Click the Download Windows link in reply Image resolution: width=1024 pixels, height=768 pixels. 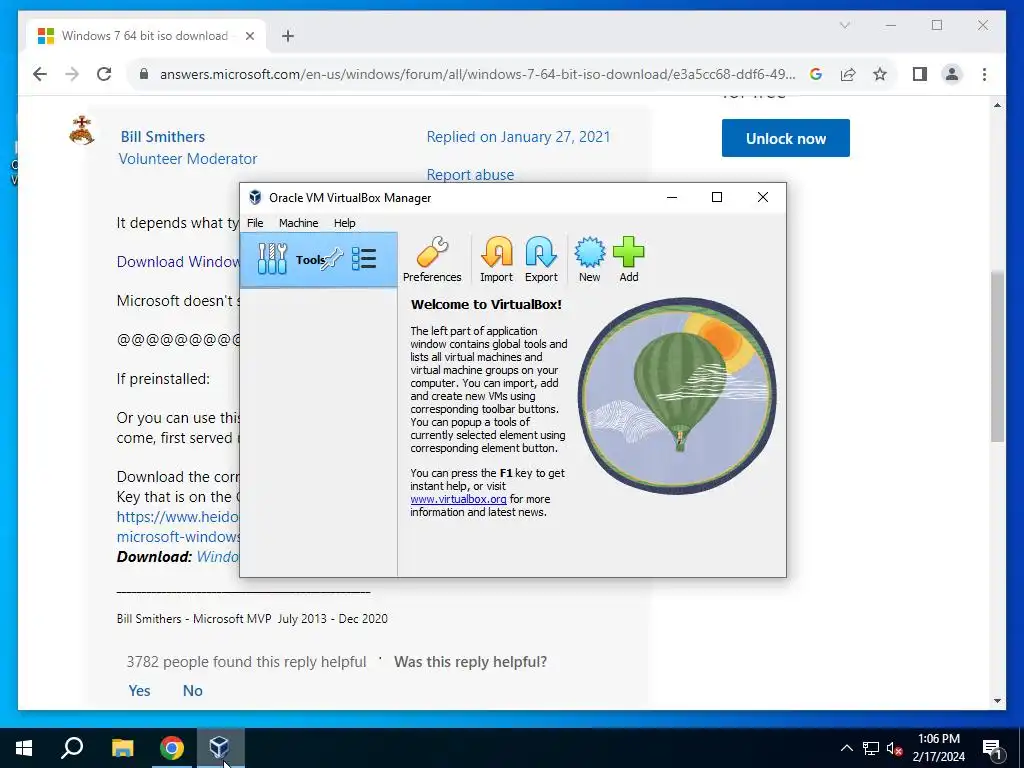coord(178,262)
